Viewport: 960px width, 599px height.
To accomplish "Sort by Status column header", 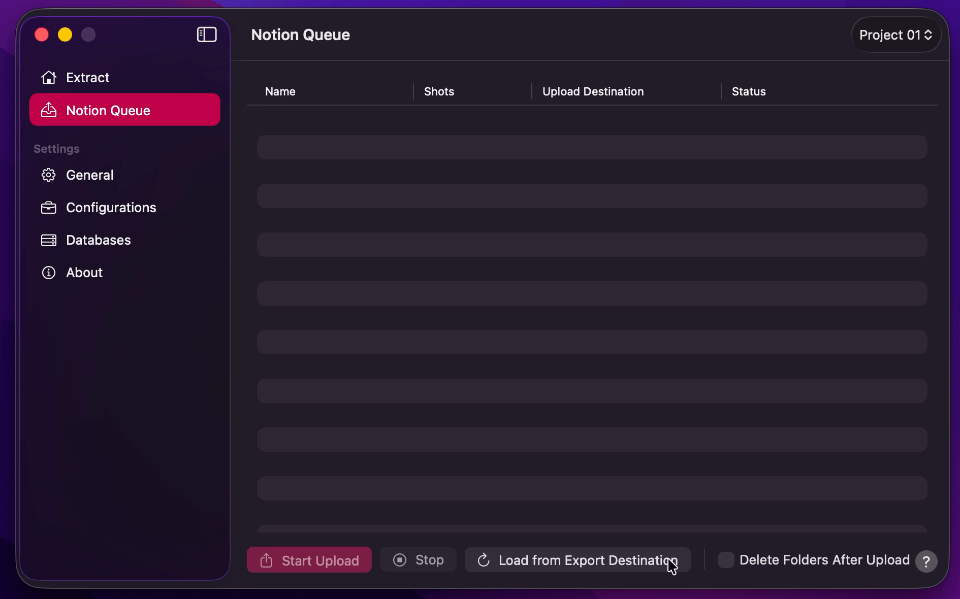I will click(x=748, y=91).
